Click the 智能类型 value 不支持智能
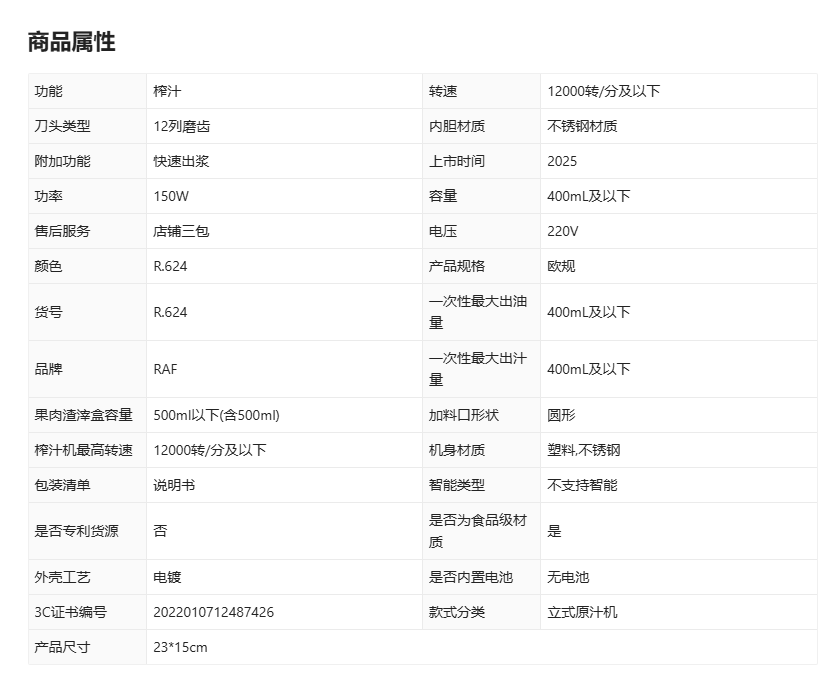This screenshot has height=687, width=837. tap(582, 485)
